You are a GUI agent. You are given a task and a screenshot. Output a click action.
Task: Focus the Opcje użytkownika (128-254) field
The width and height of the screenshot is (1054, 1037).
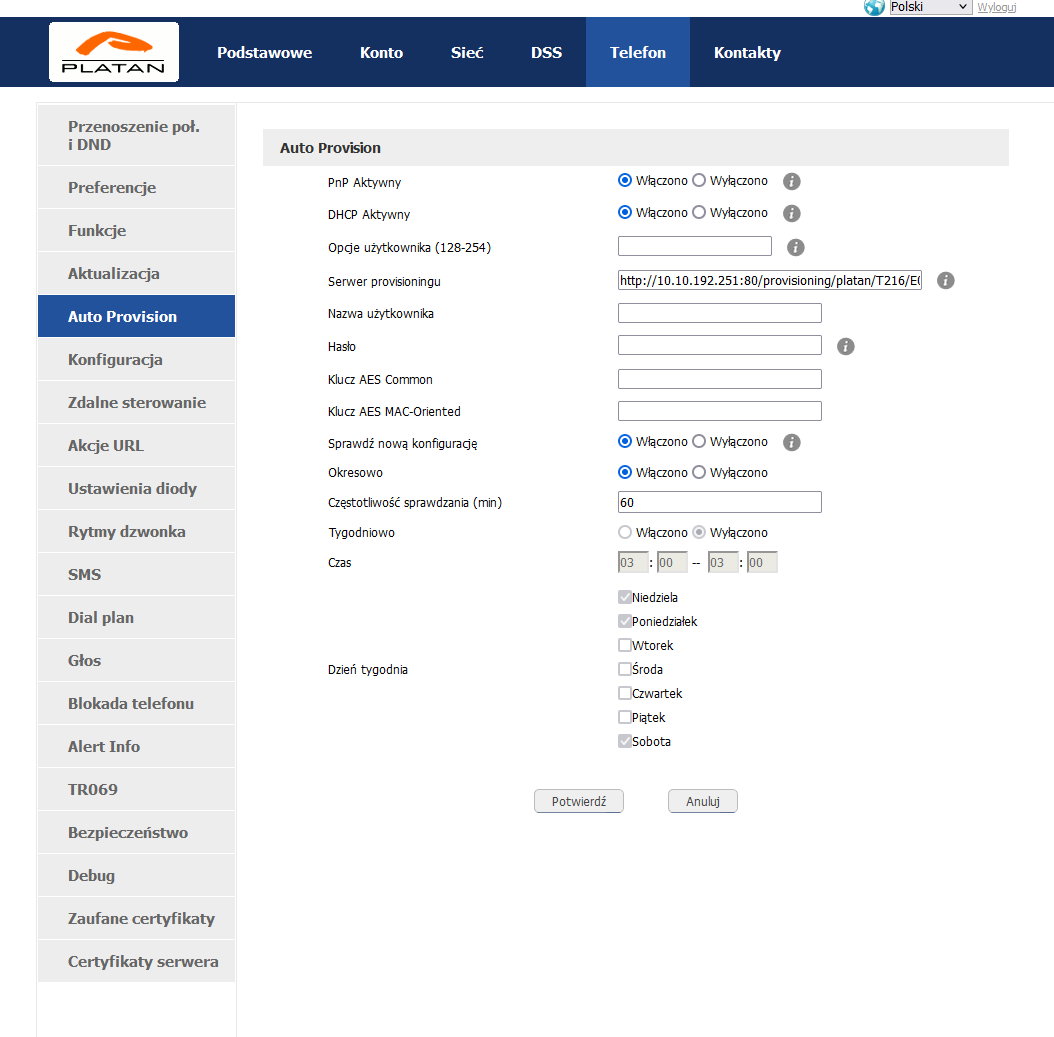pyautogui.click(x=694, y=246)
